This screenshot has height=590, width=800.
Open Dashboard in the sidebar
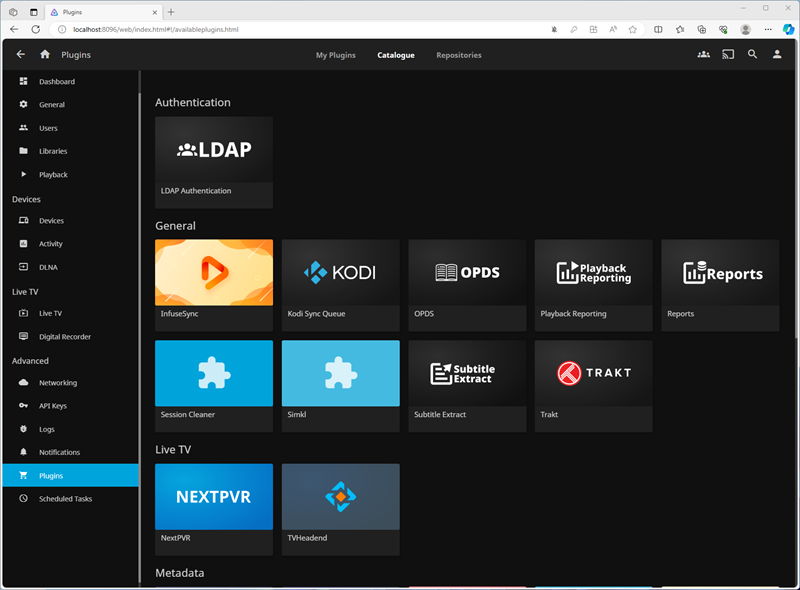pyautogui.click(x=57, y=82)
